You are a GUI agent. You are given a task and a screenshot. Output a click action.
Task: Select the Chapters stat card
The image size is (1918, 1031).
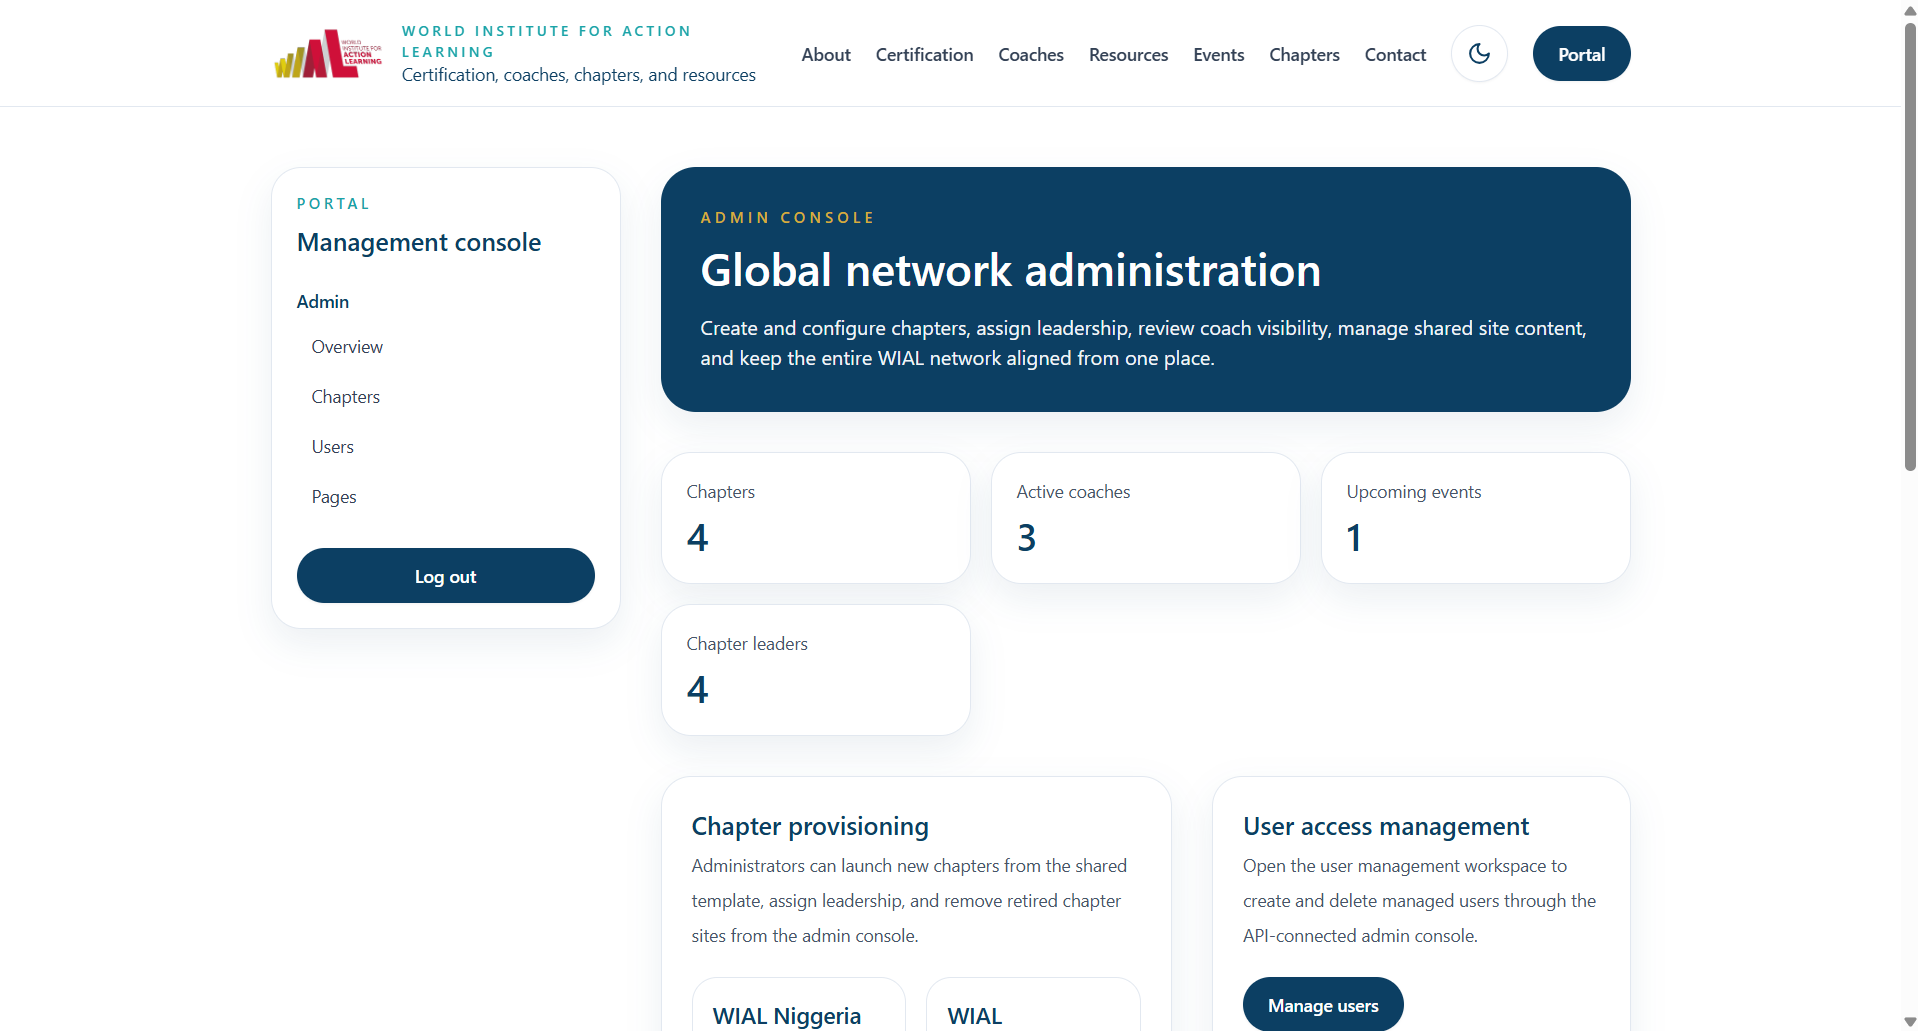coord(816,518)
